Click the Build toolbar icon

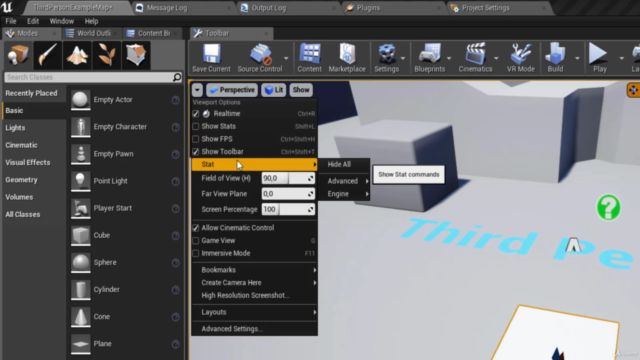tap(556, 54)
